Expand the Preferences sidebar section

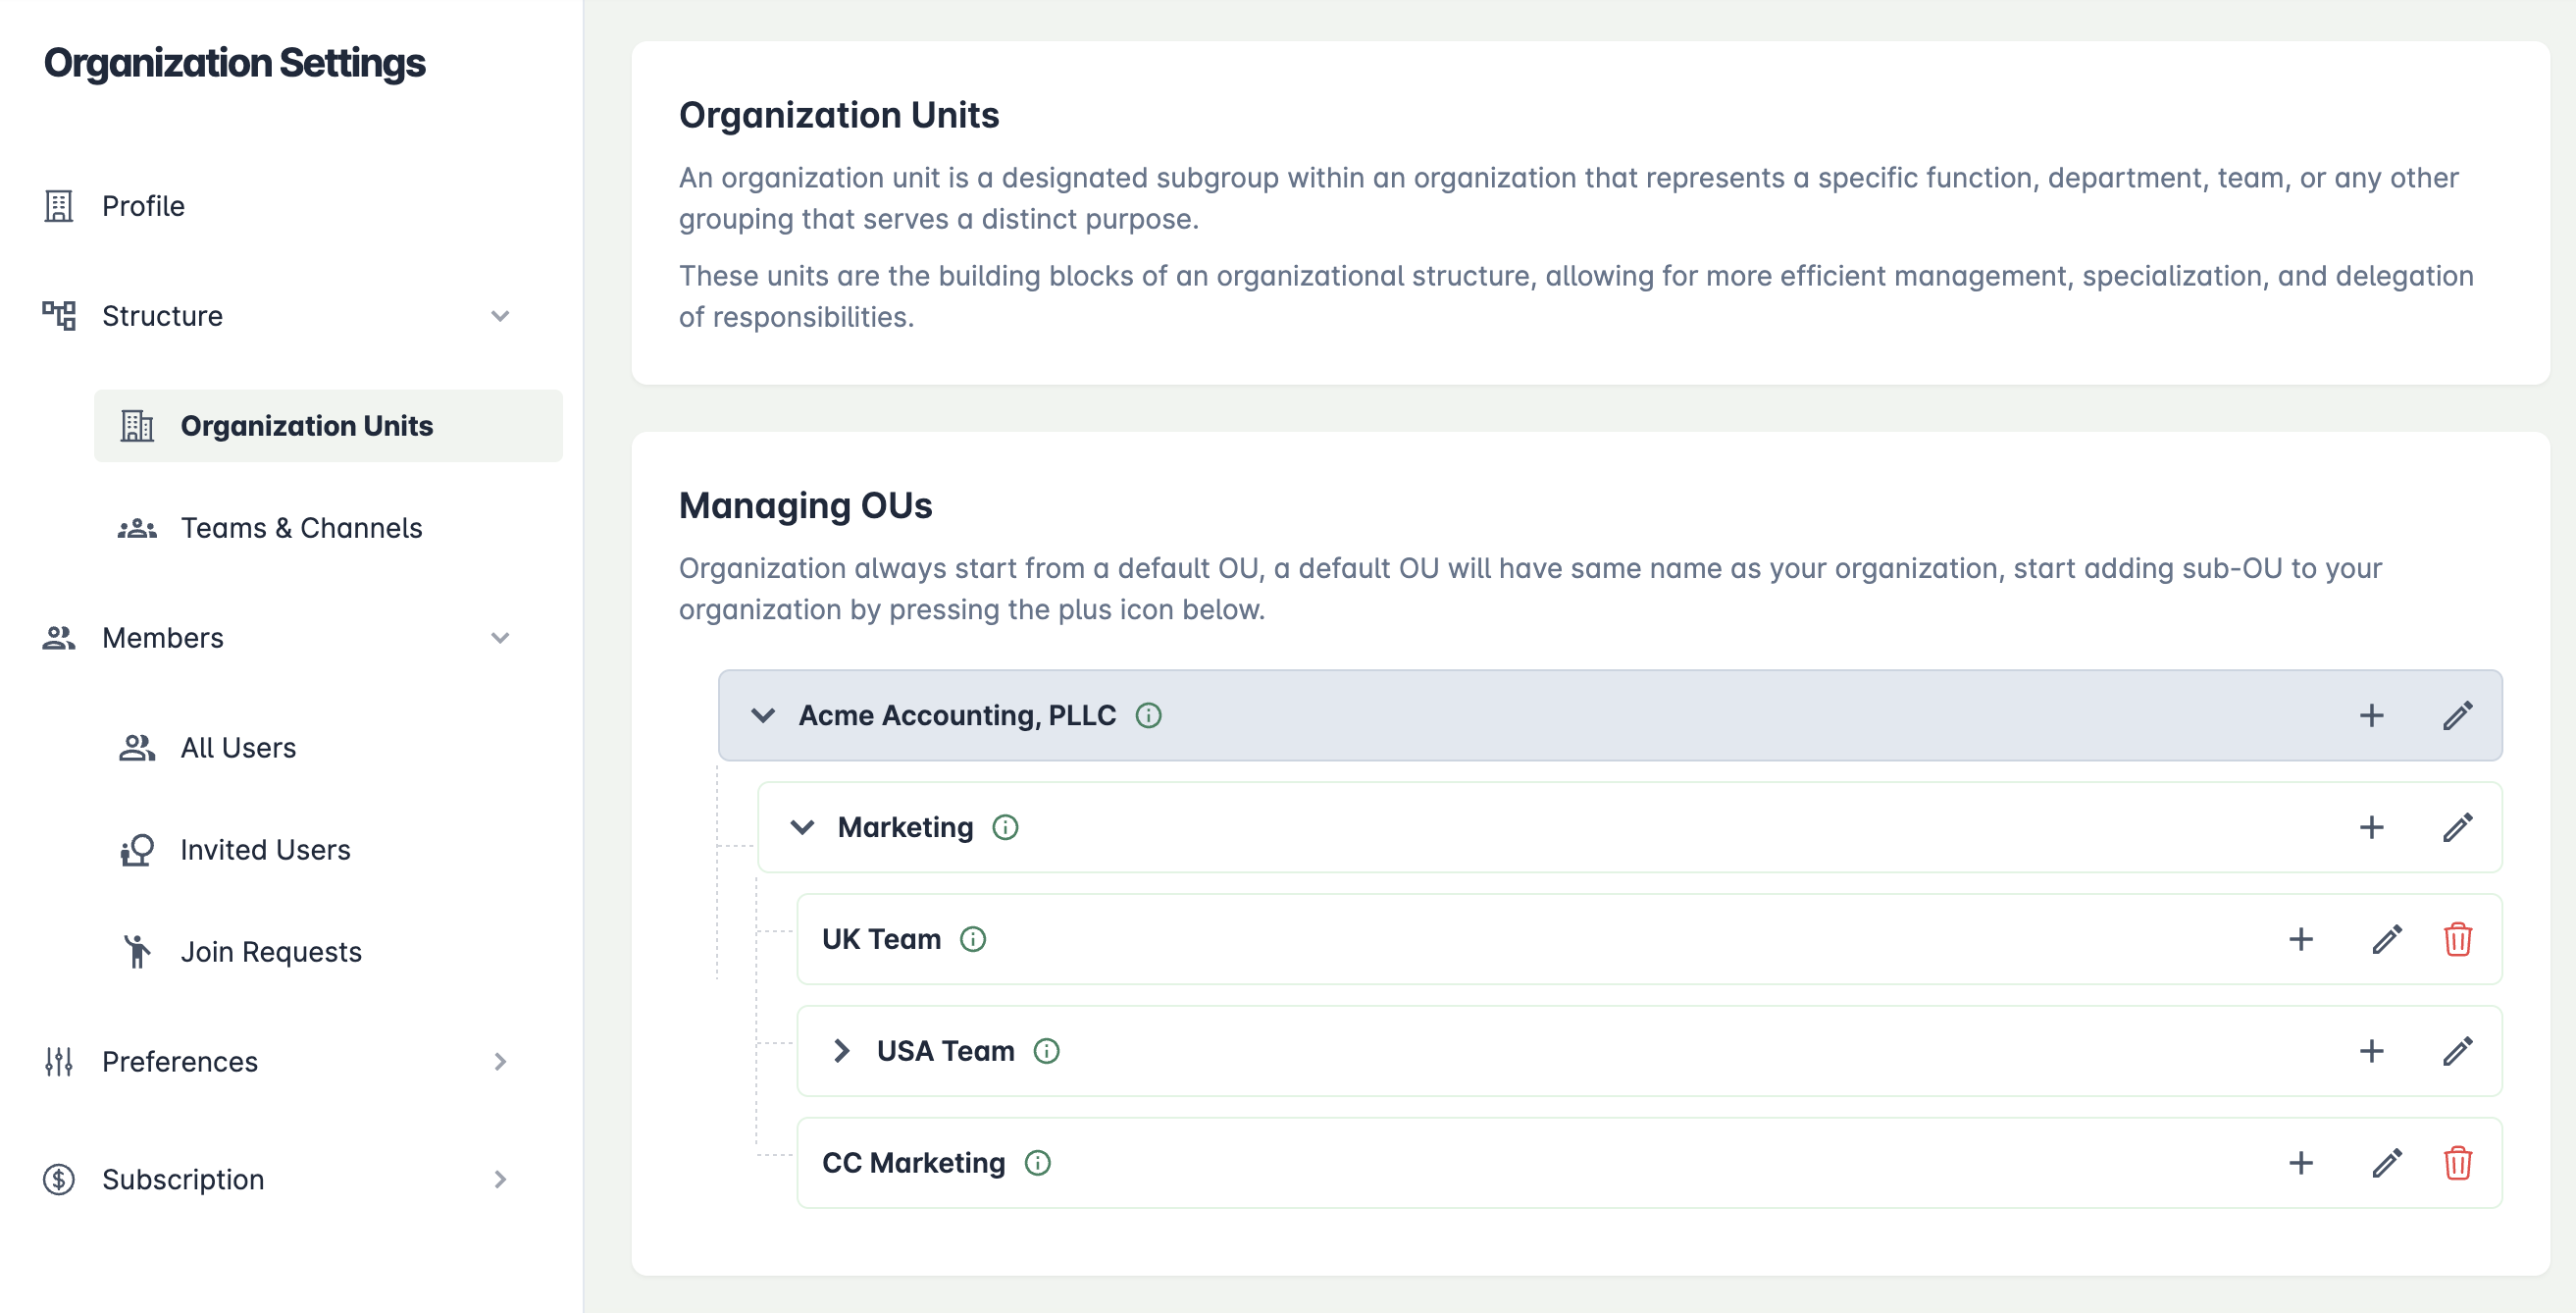pos(500,1061)
